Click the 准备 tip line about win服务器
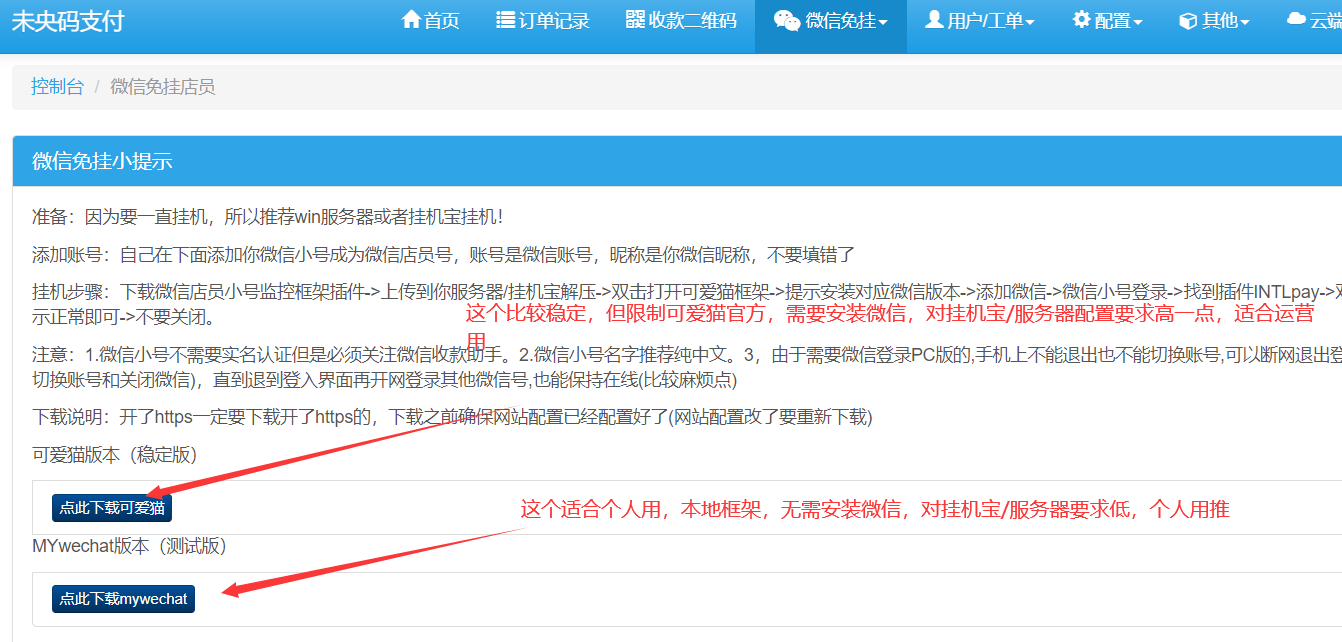The width and height of the screenshot is (1342, 642). [x=267, y=217]
